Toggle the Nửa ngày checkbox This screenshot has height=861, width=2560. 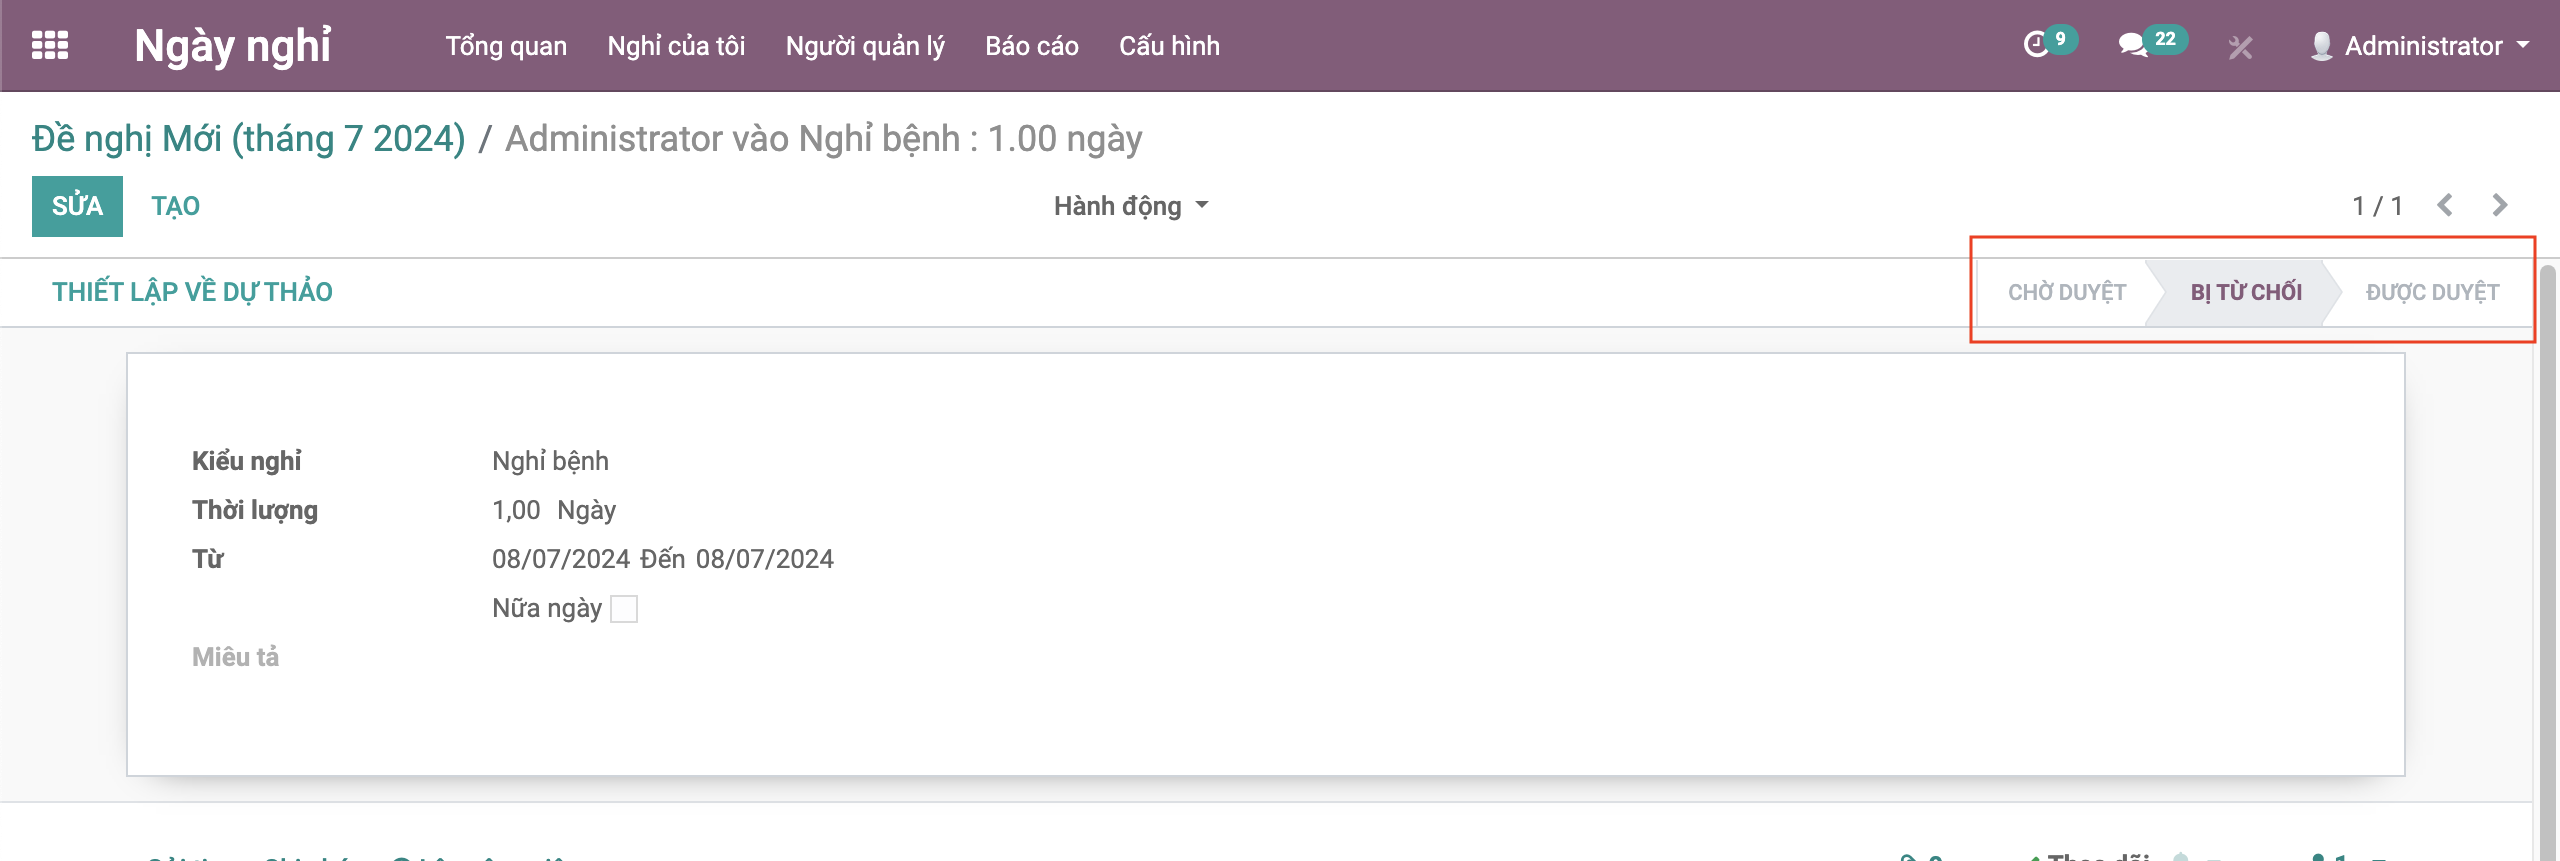pyautogui.click(x=624, y=609)
